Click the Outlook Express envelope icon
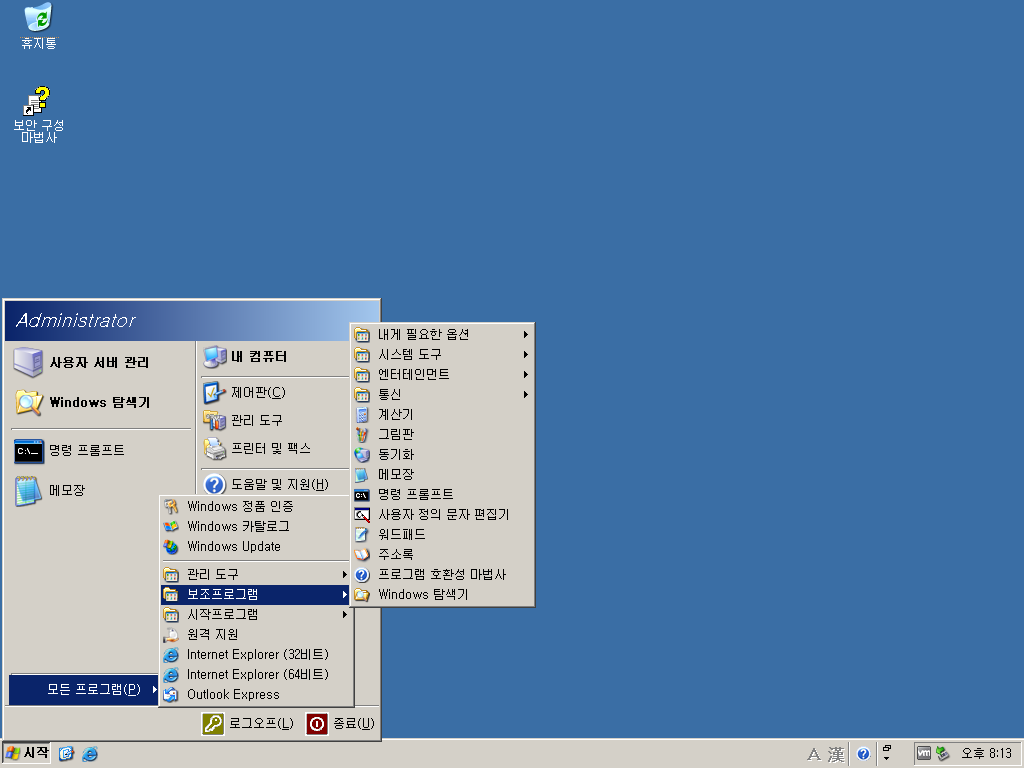The height and width of the screenshot is (768, 1024). [171, 695]
